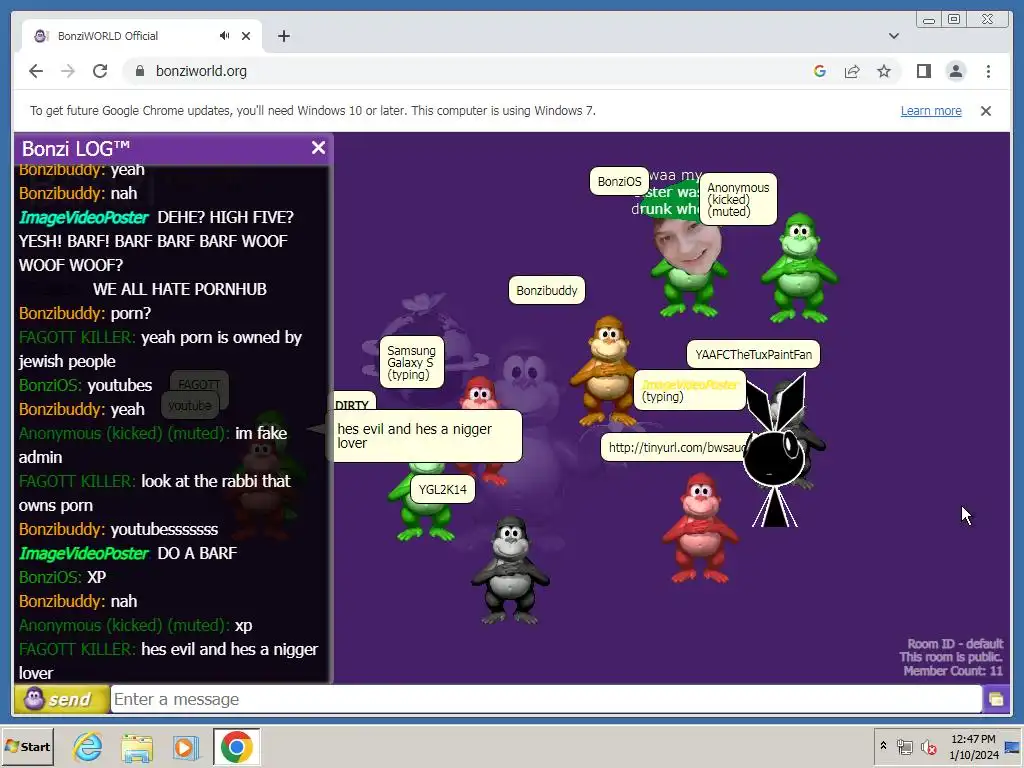The width and height of the screenshot is (1024, 768).
Task: Reload the bonziworld.org page
Action: tap(100, 71)
